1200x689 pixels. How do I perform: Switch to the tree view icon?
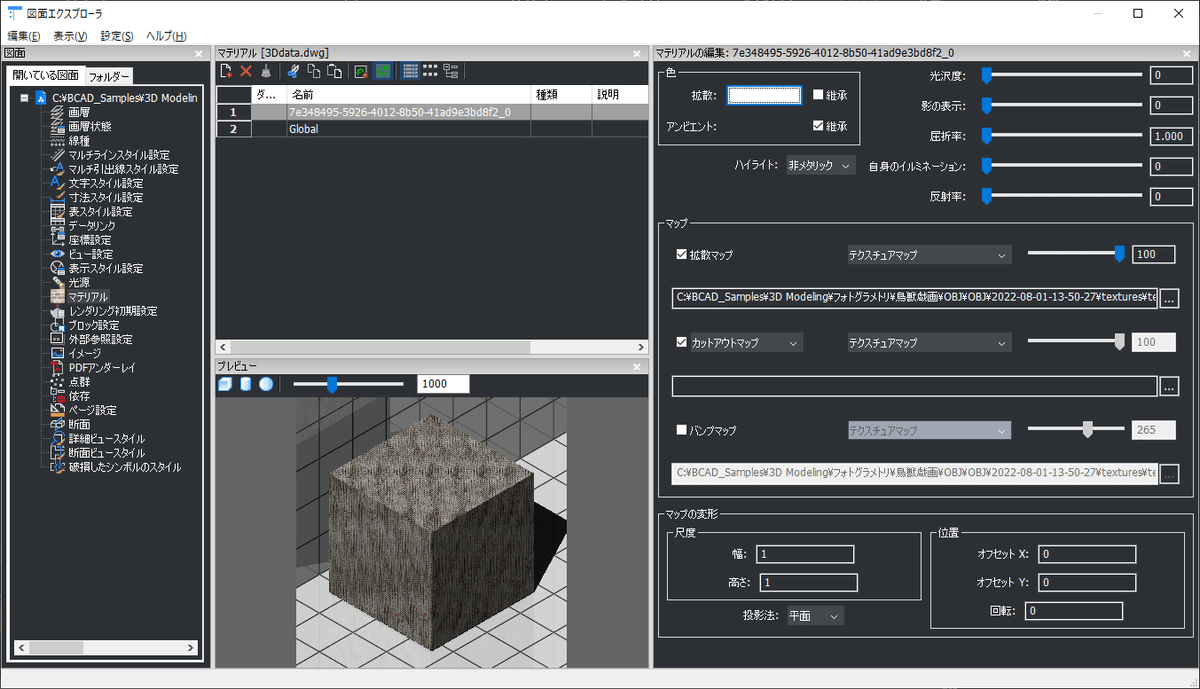pyautogui.click(x=452, y=72)
